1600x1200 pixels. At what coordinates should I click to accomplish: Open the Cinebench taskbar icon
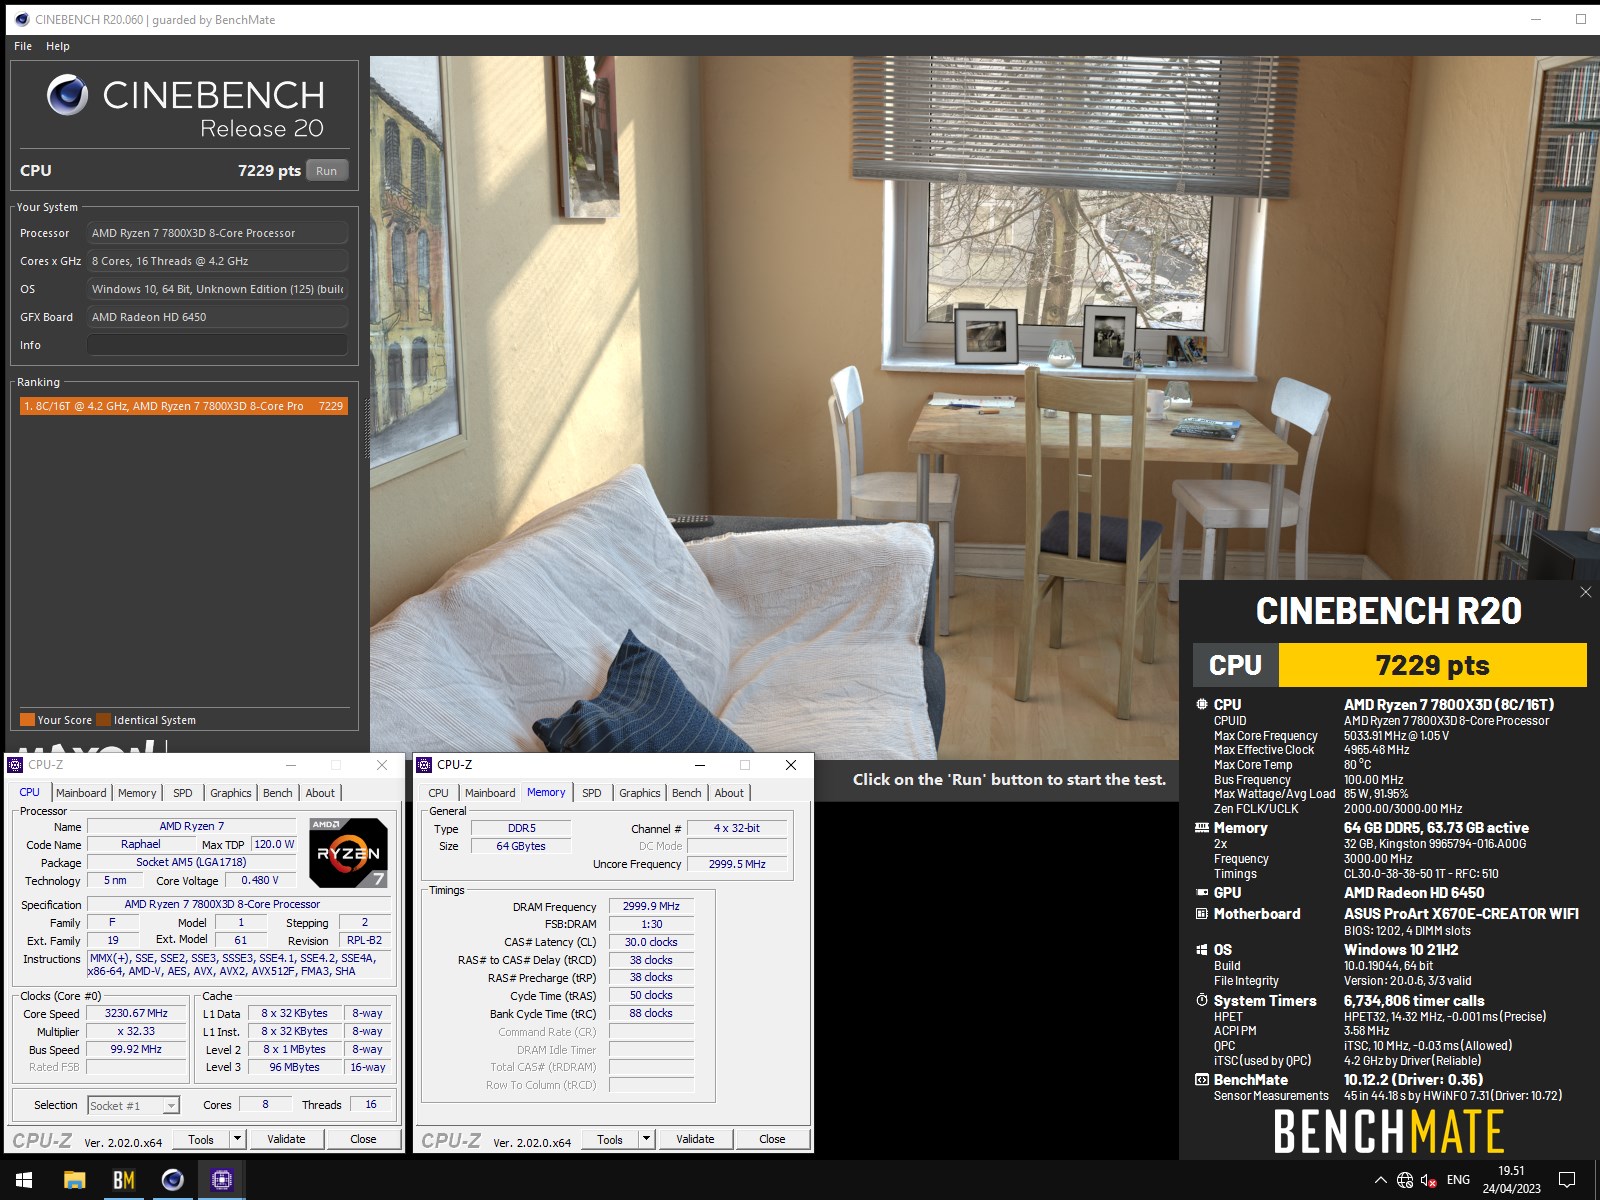pos(172,1180)
